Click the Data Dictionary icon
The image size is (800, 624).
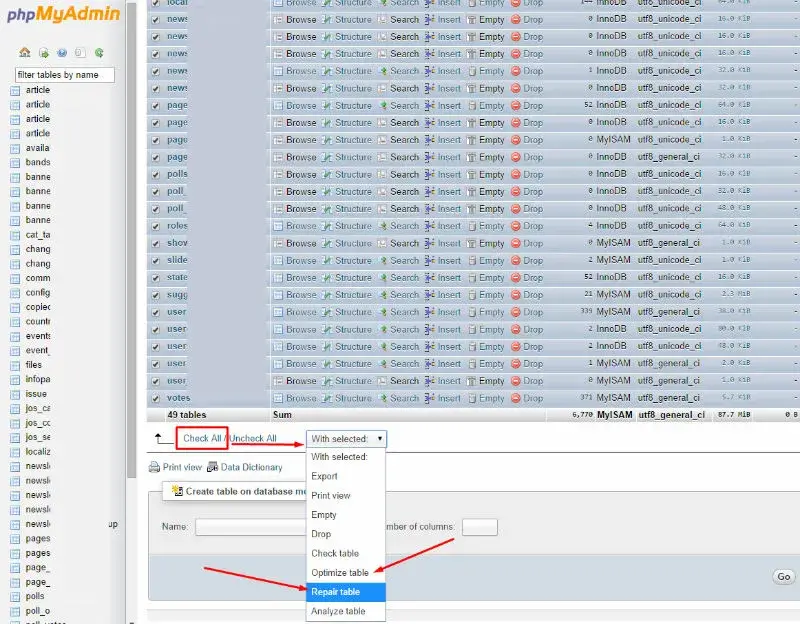pyautogui.click(x=213, y=467)
